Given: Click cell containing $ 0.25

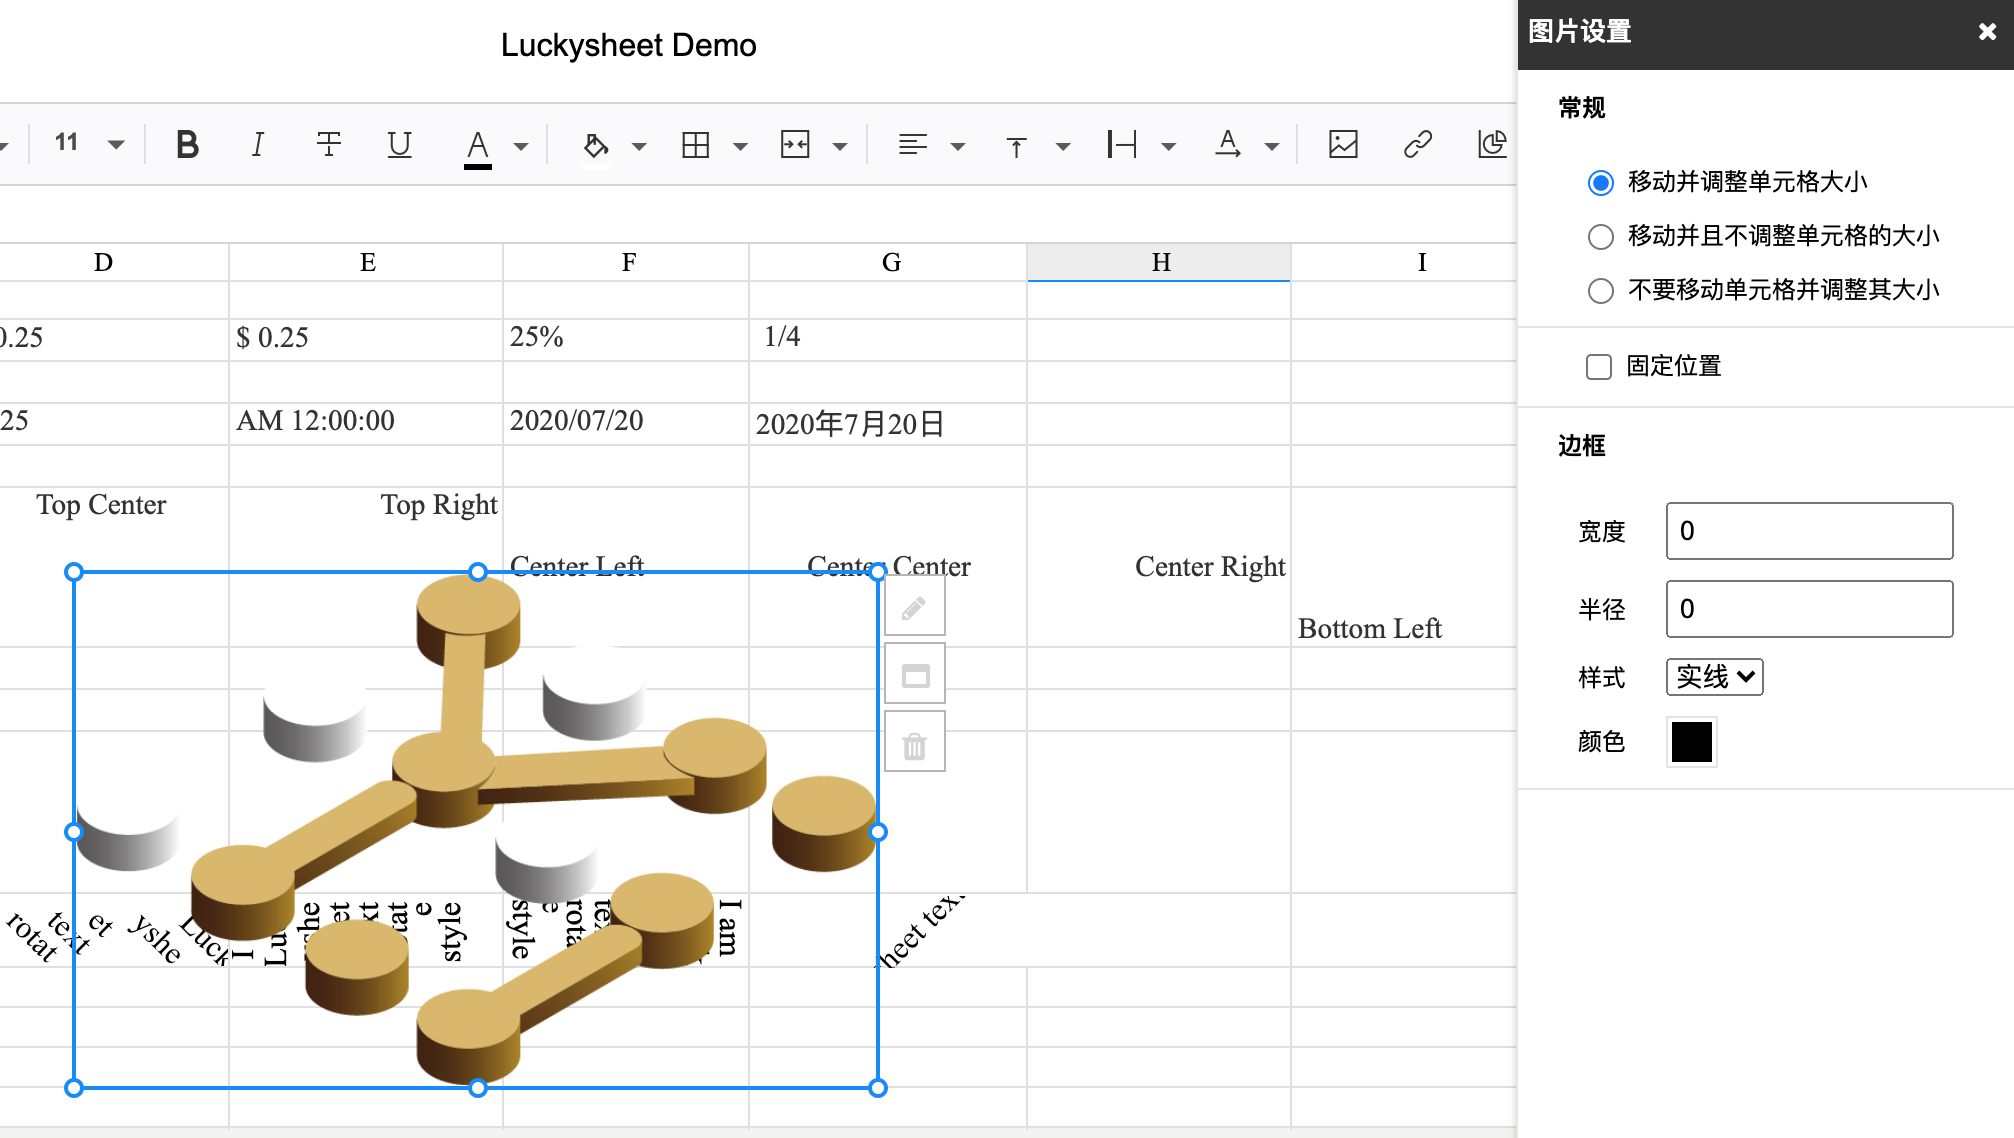Looking at the screenshot, I should pyautogui.click(x=366, y=340).
